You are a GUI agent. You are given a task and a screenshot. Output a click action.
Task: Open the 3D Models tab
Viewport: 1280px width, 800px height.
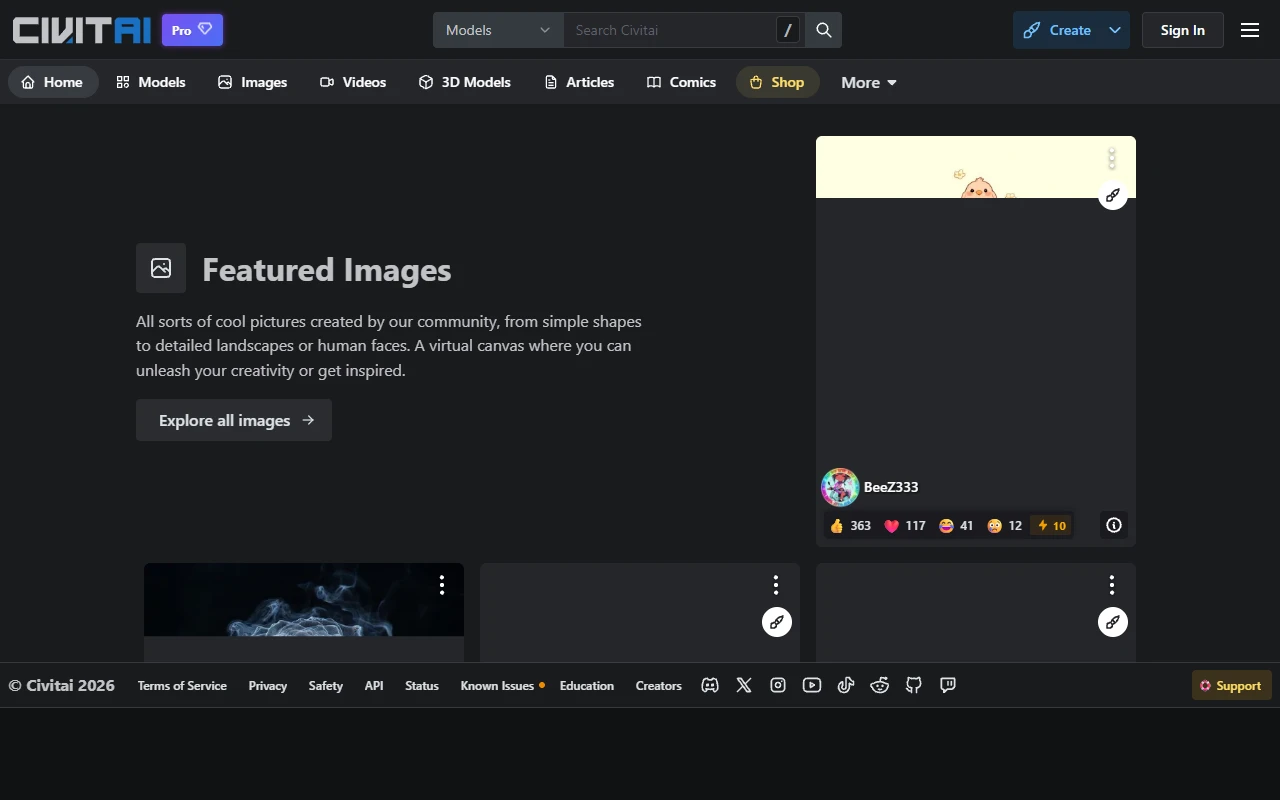click(x=465, y=82)
